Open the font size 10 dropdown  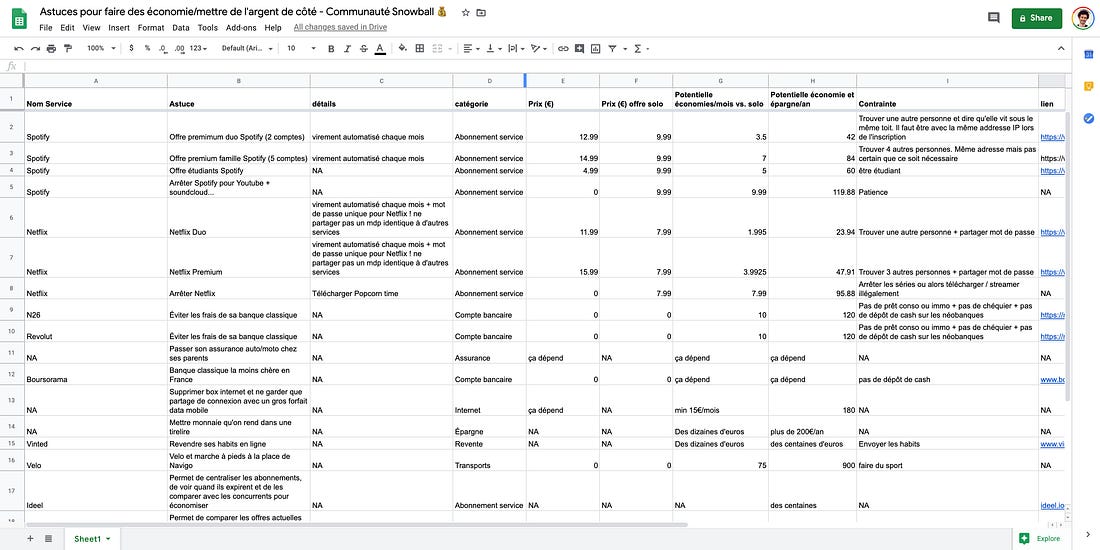tap(302, 48)
